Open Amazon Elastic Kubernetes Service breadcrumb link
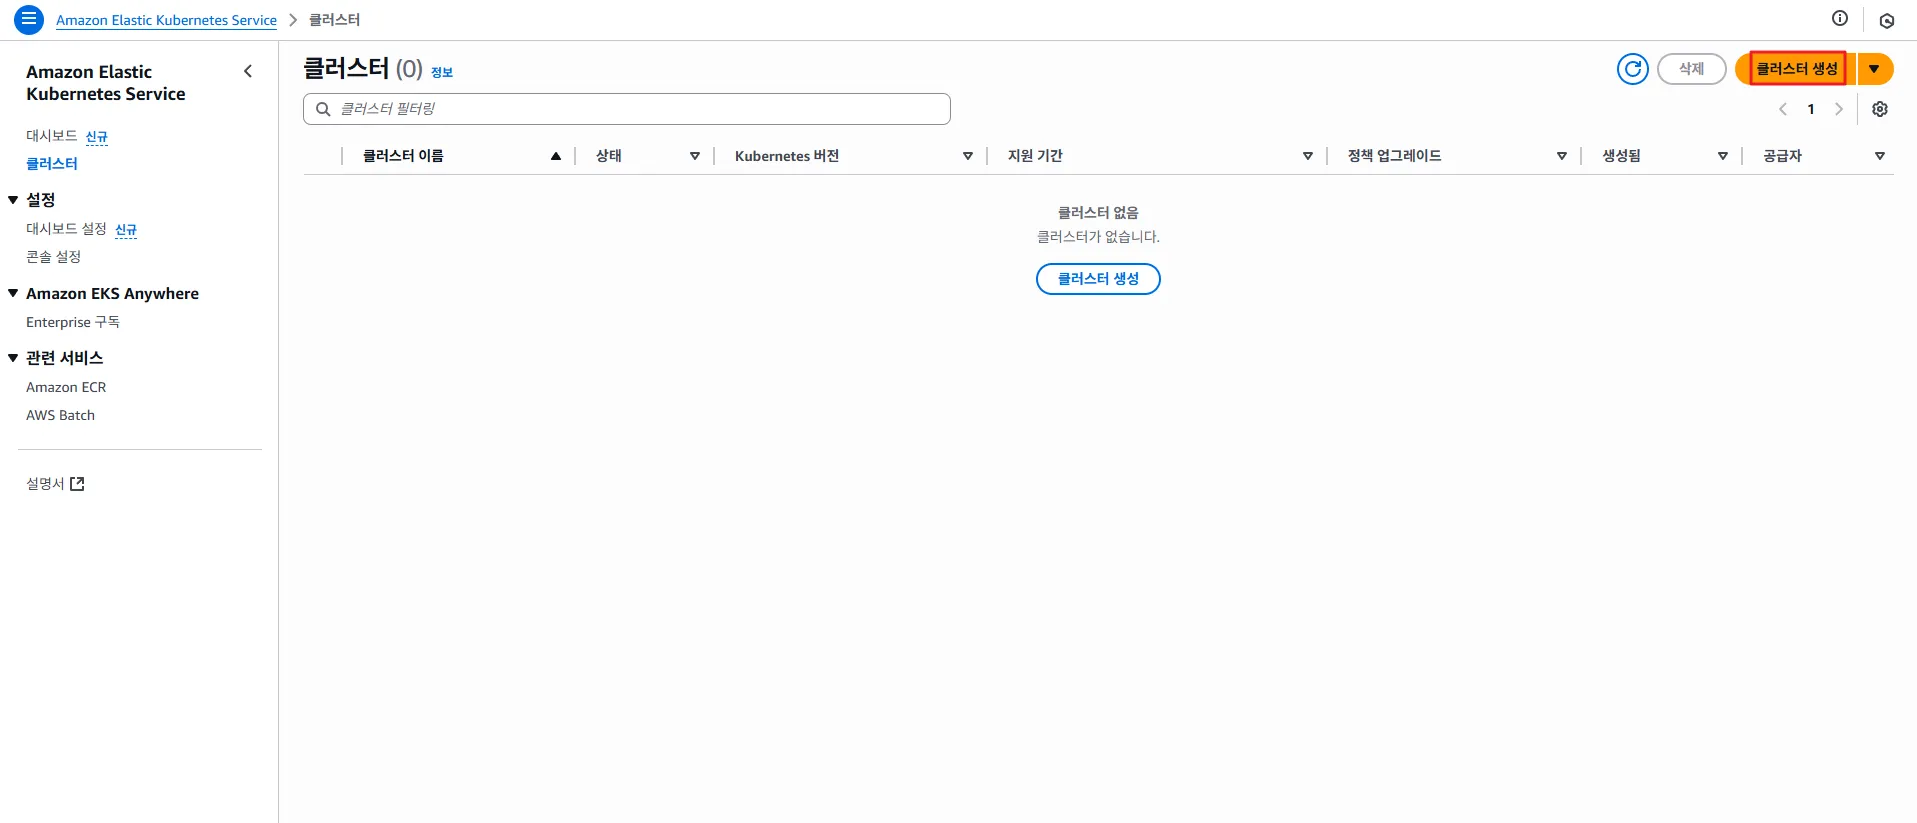The height and width of the screenshot is (823, 1917). click(x=166, y=20)
